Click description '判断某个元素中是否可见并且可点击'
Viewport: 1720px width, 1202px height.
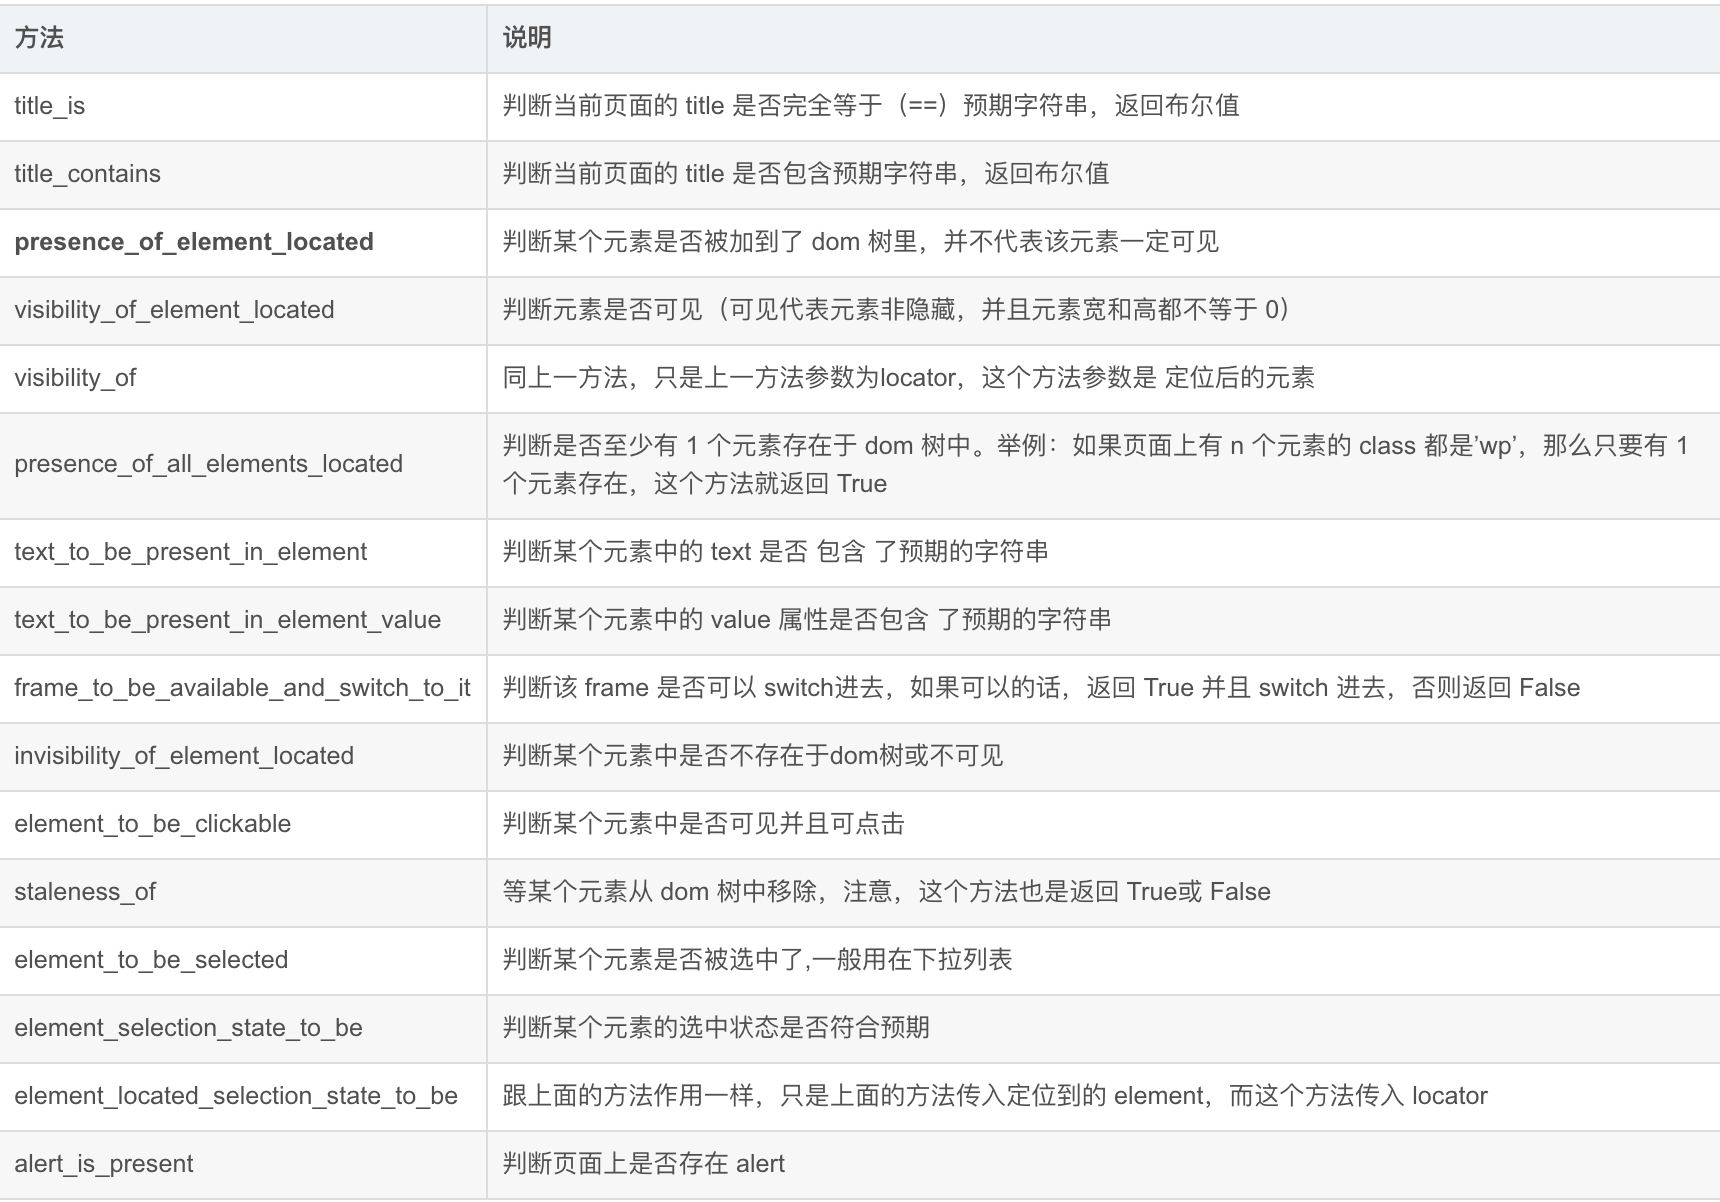coord(703,824)
